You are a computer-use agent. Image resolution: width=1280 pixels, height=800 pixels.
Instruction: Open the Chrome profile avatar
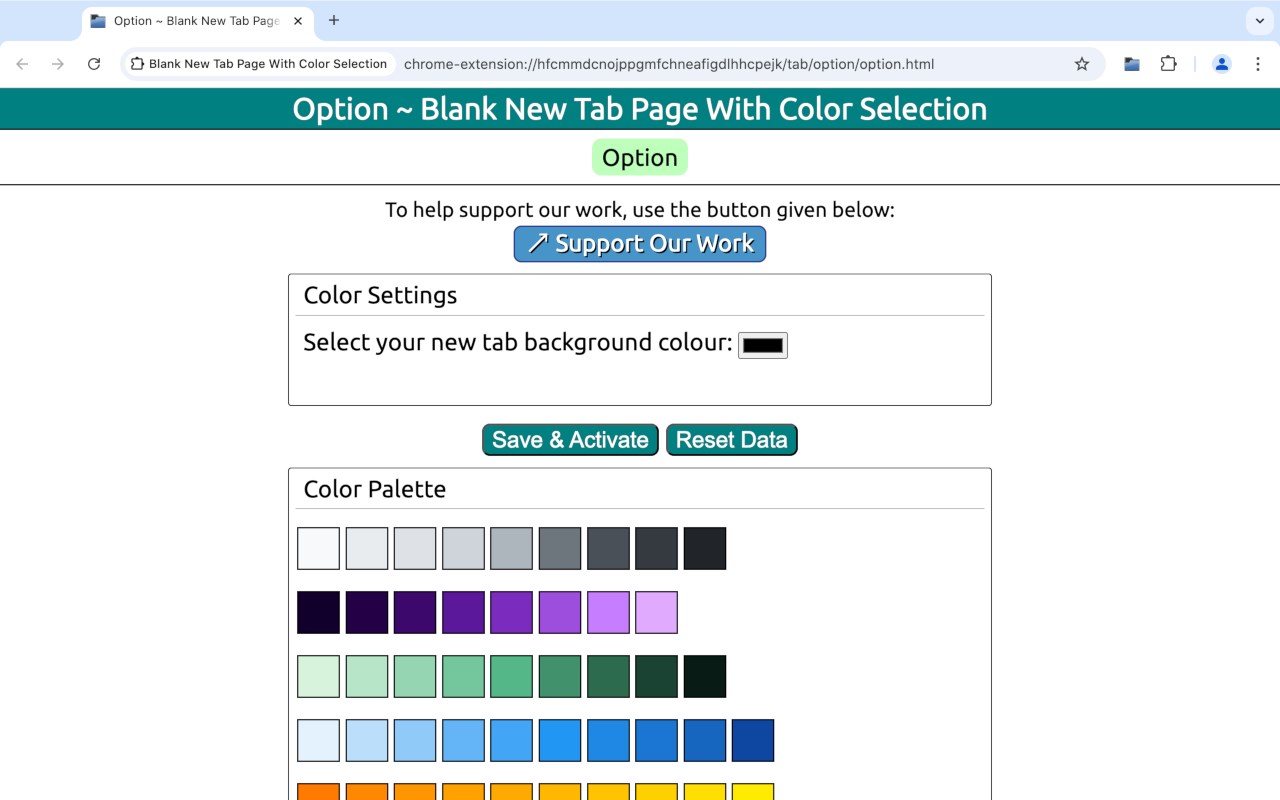pyautogui.click(x=1221, y=64)
